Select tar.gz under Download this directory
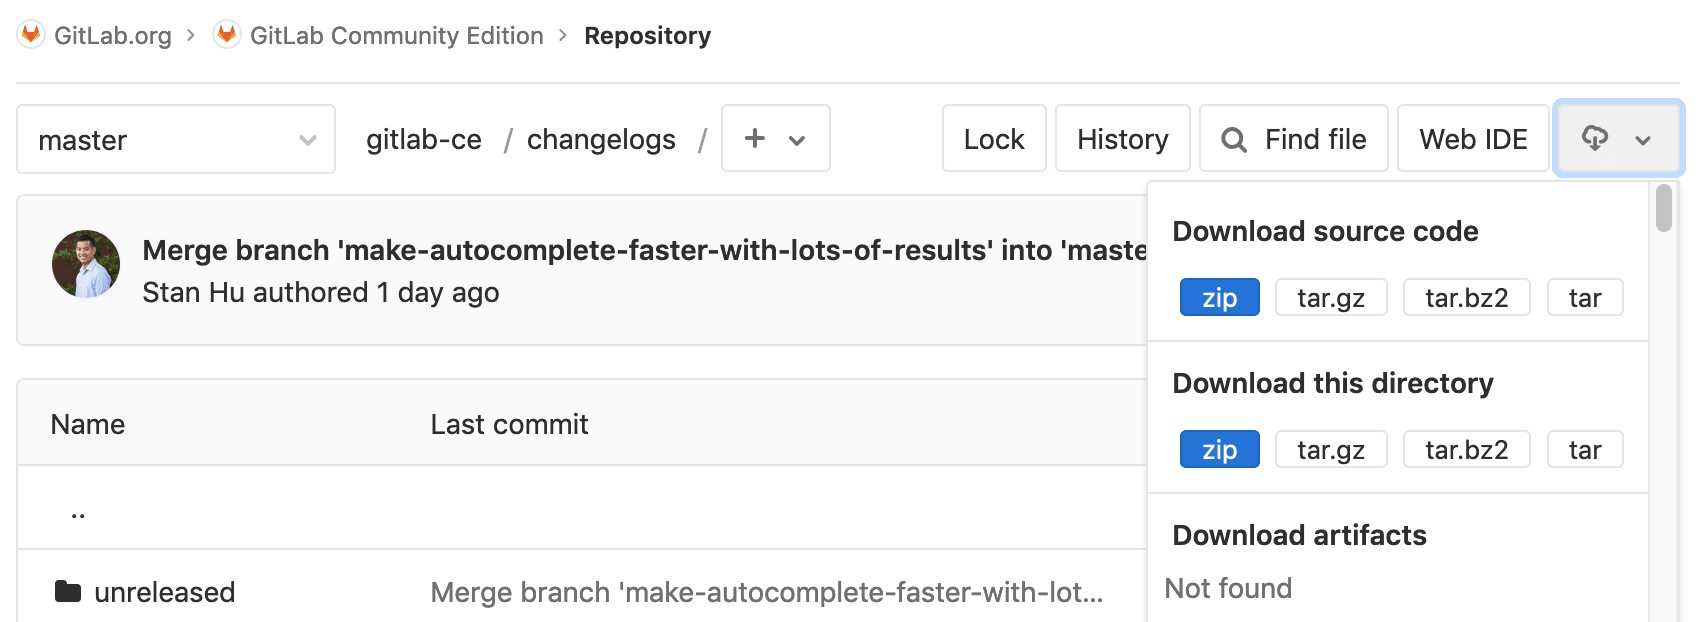 click(1331, 449)
